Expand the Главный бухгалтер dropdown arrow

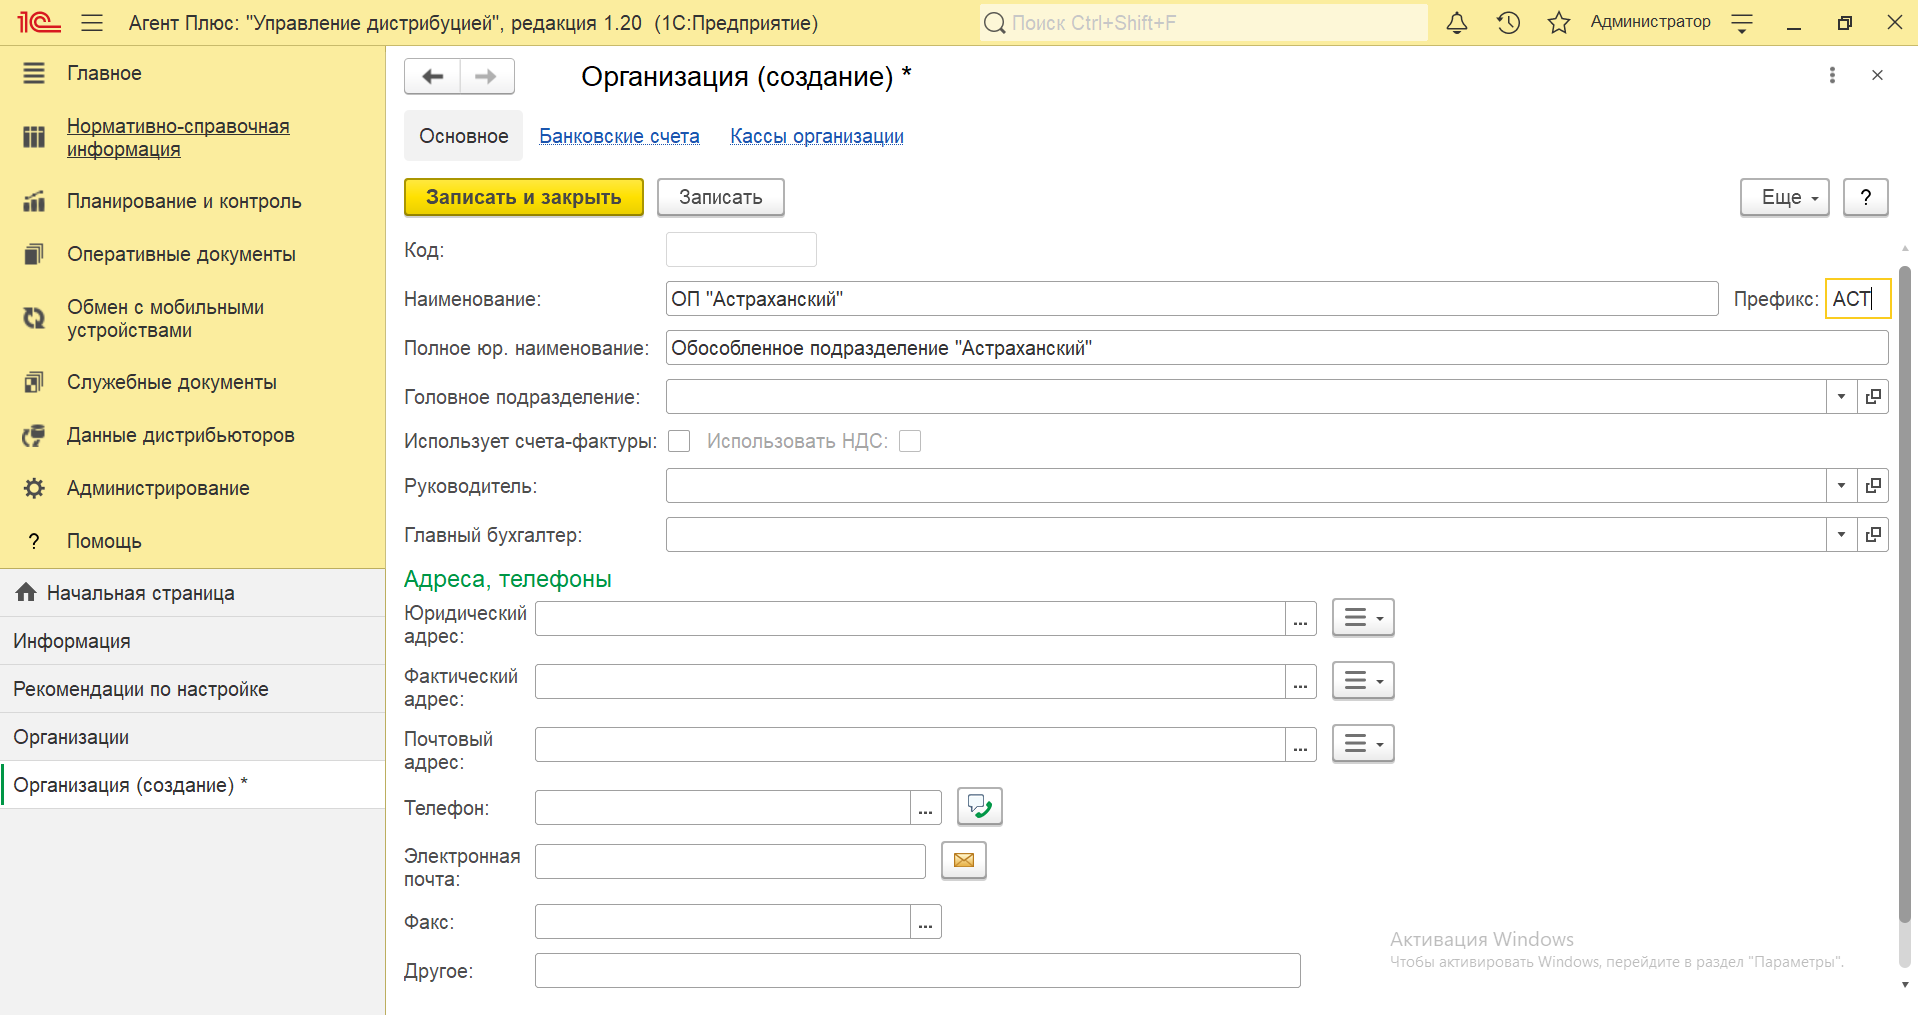[1841, 535]
